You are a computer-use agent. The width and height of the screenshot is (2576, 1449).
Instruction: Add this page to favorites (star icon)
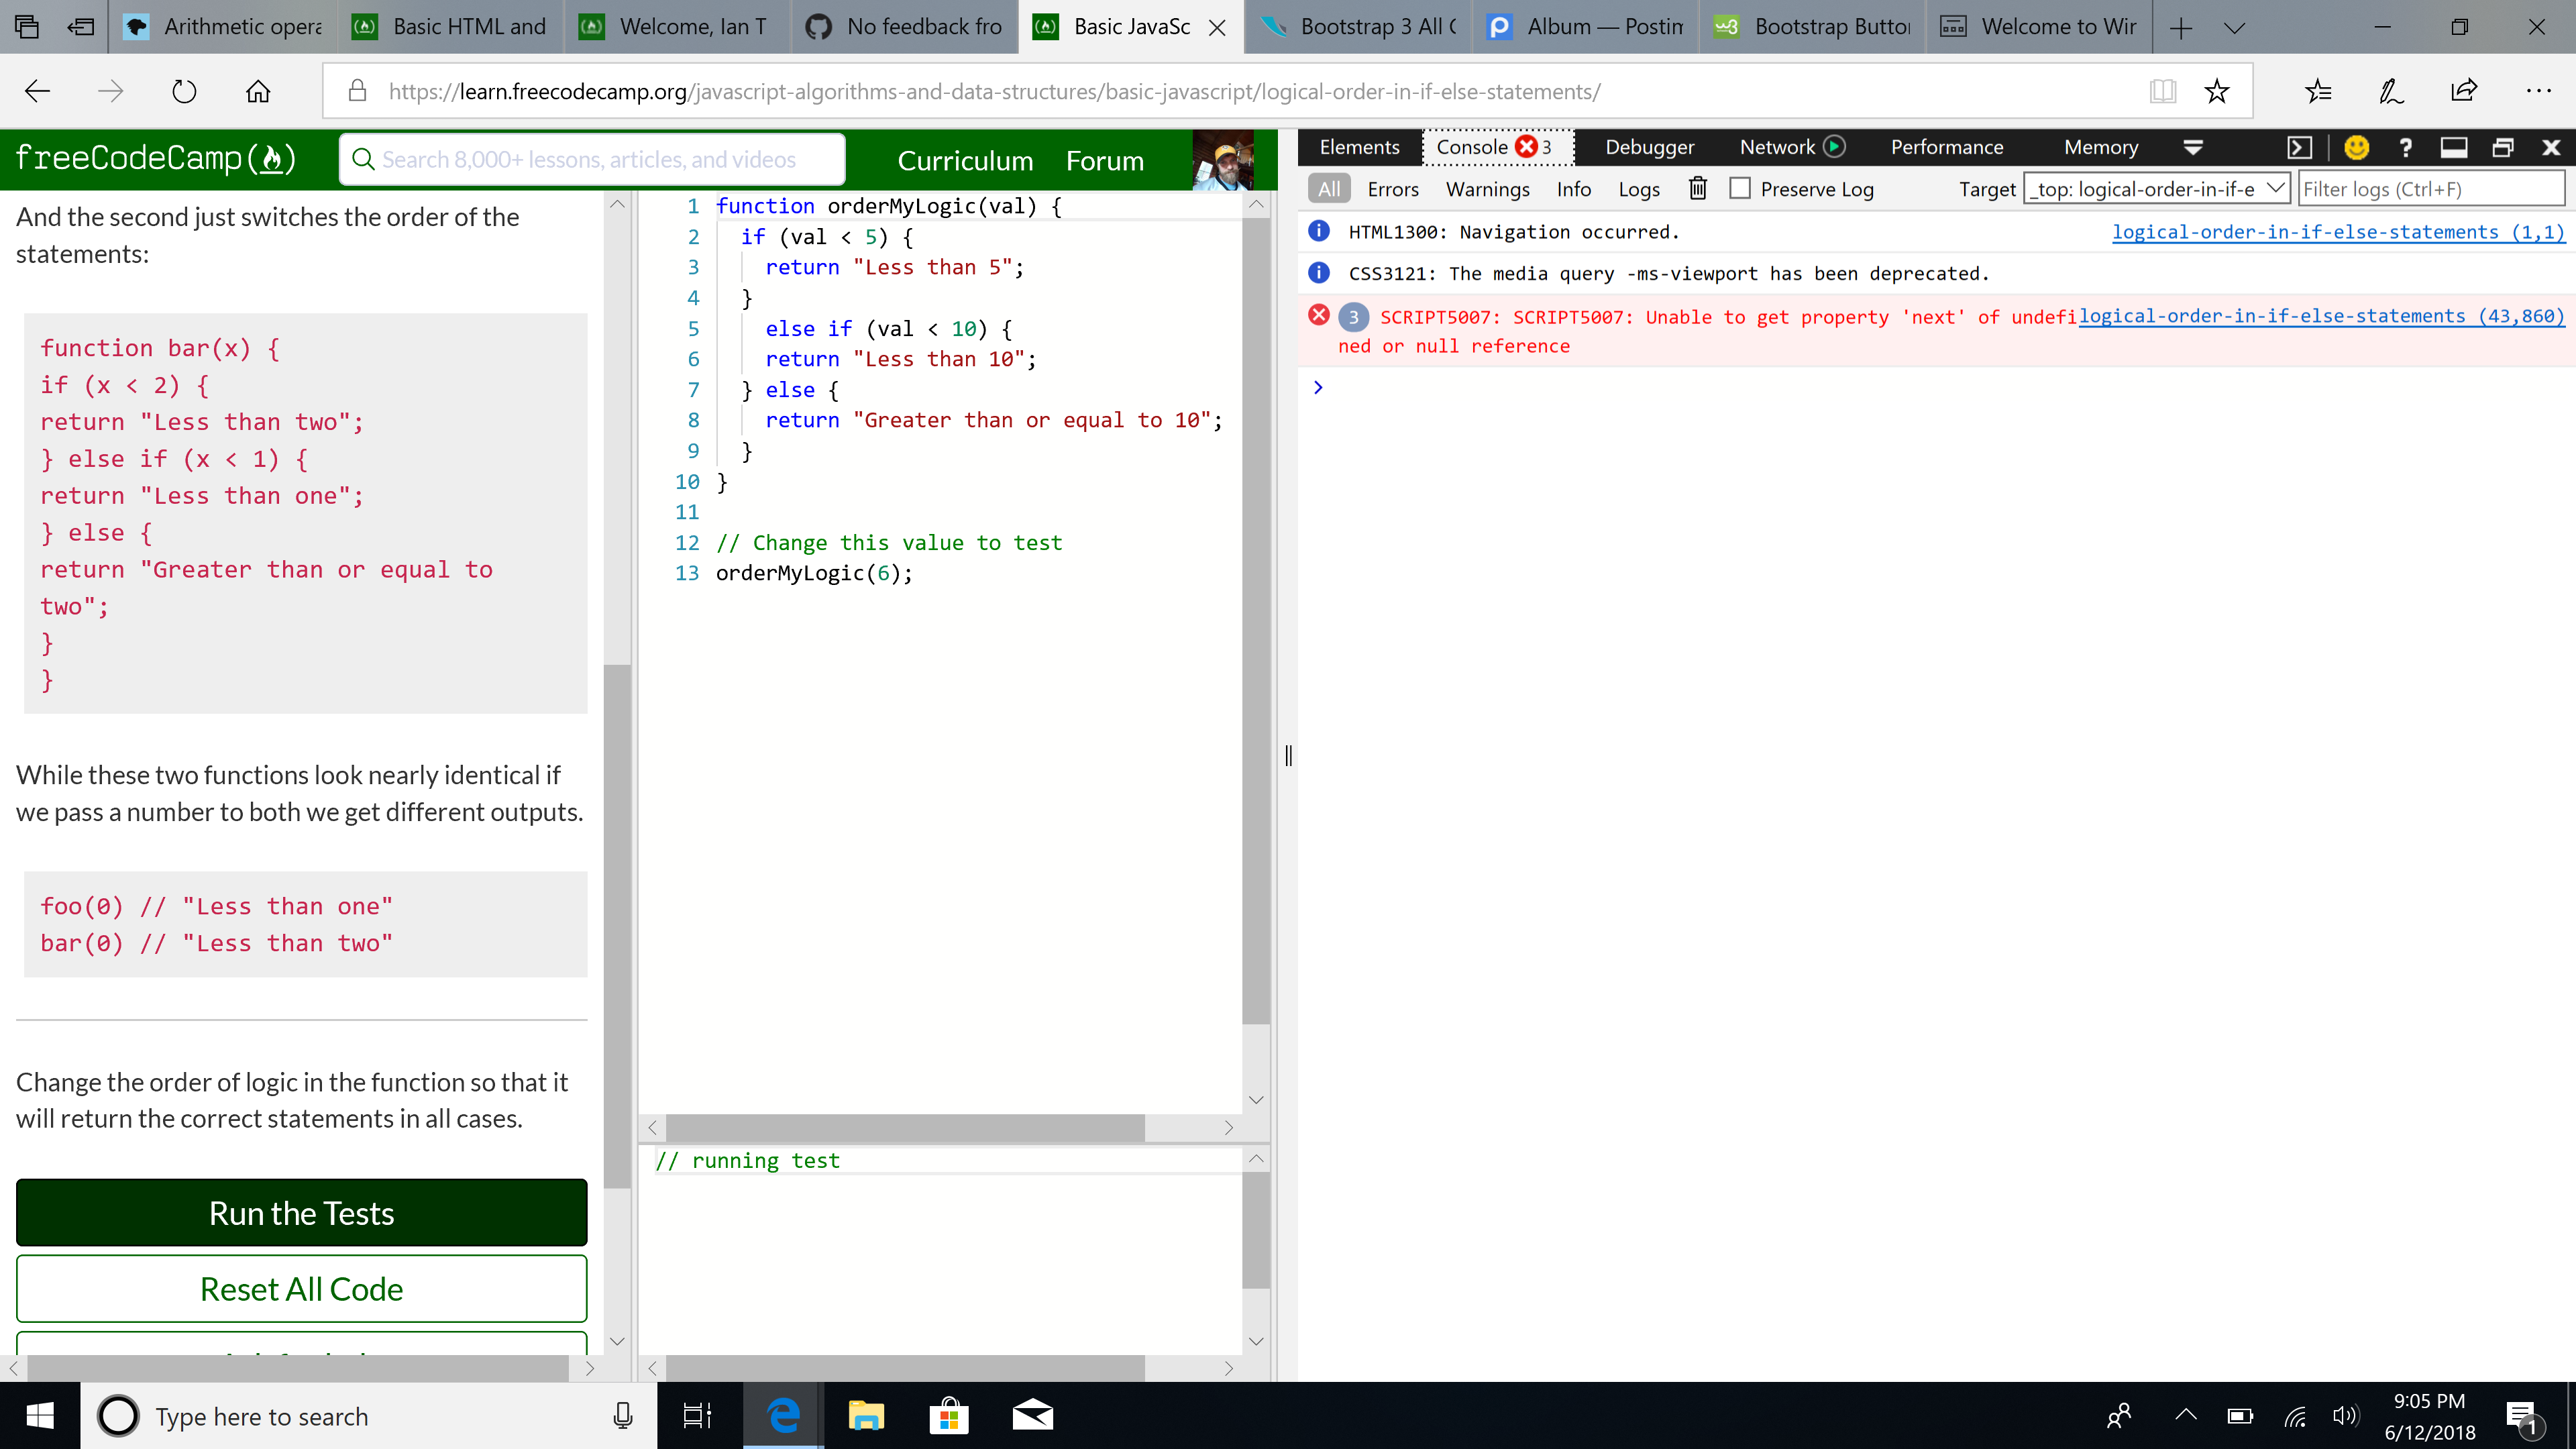pos(2217,91)
